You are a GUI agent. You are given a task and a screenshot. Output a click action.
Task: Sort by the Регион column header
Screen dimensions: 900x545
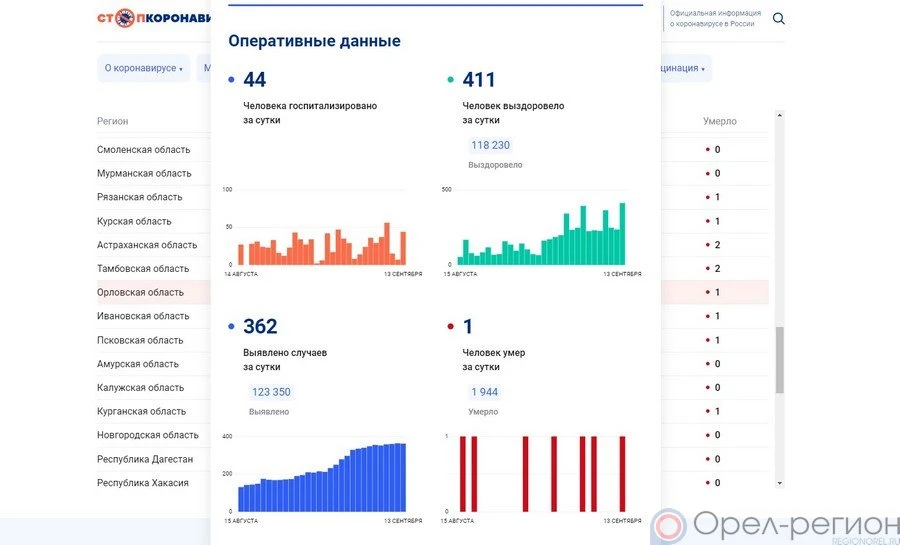[x=112, y=121]
